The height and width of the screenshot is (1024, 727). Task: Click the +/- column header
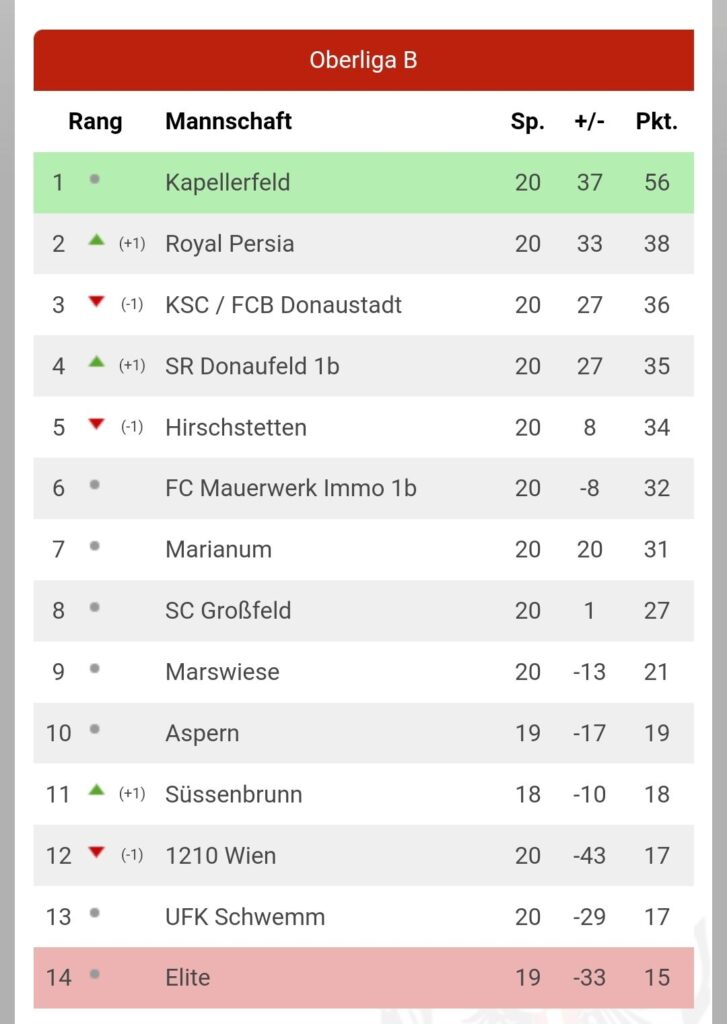tap(589, 121)
